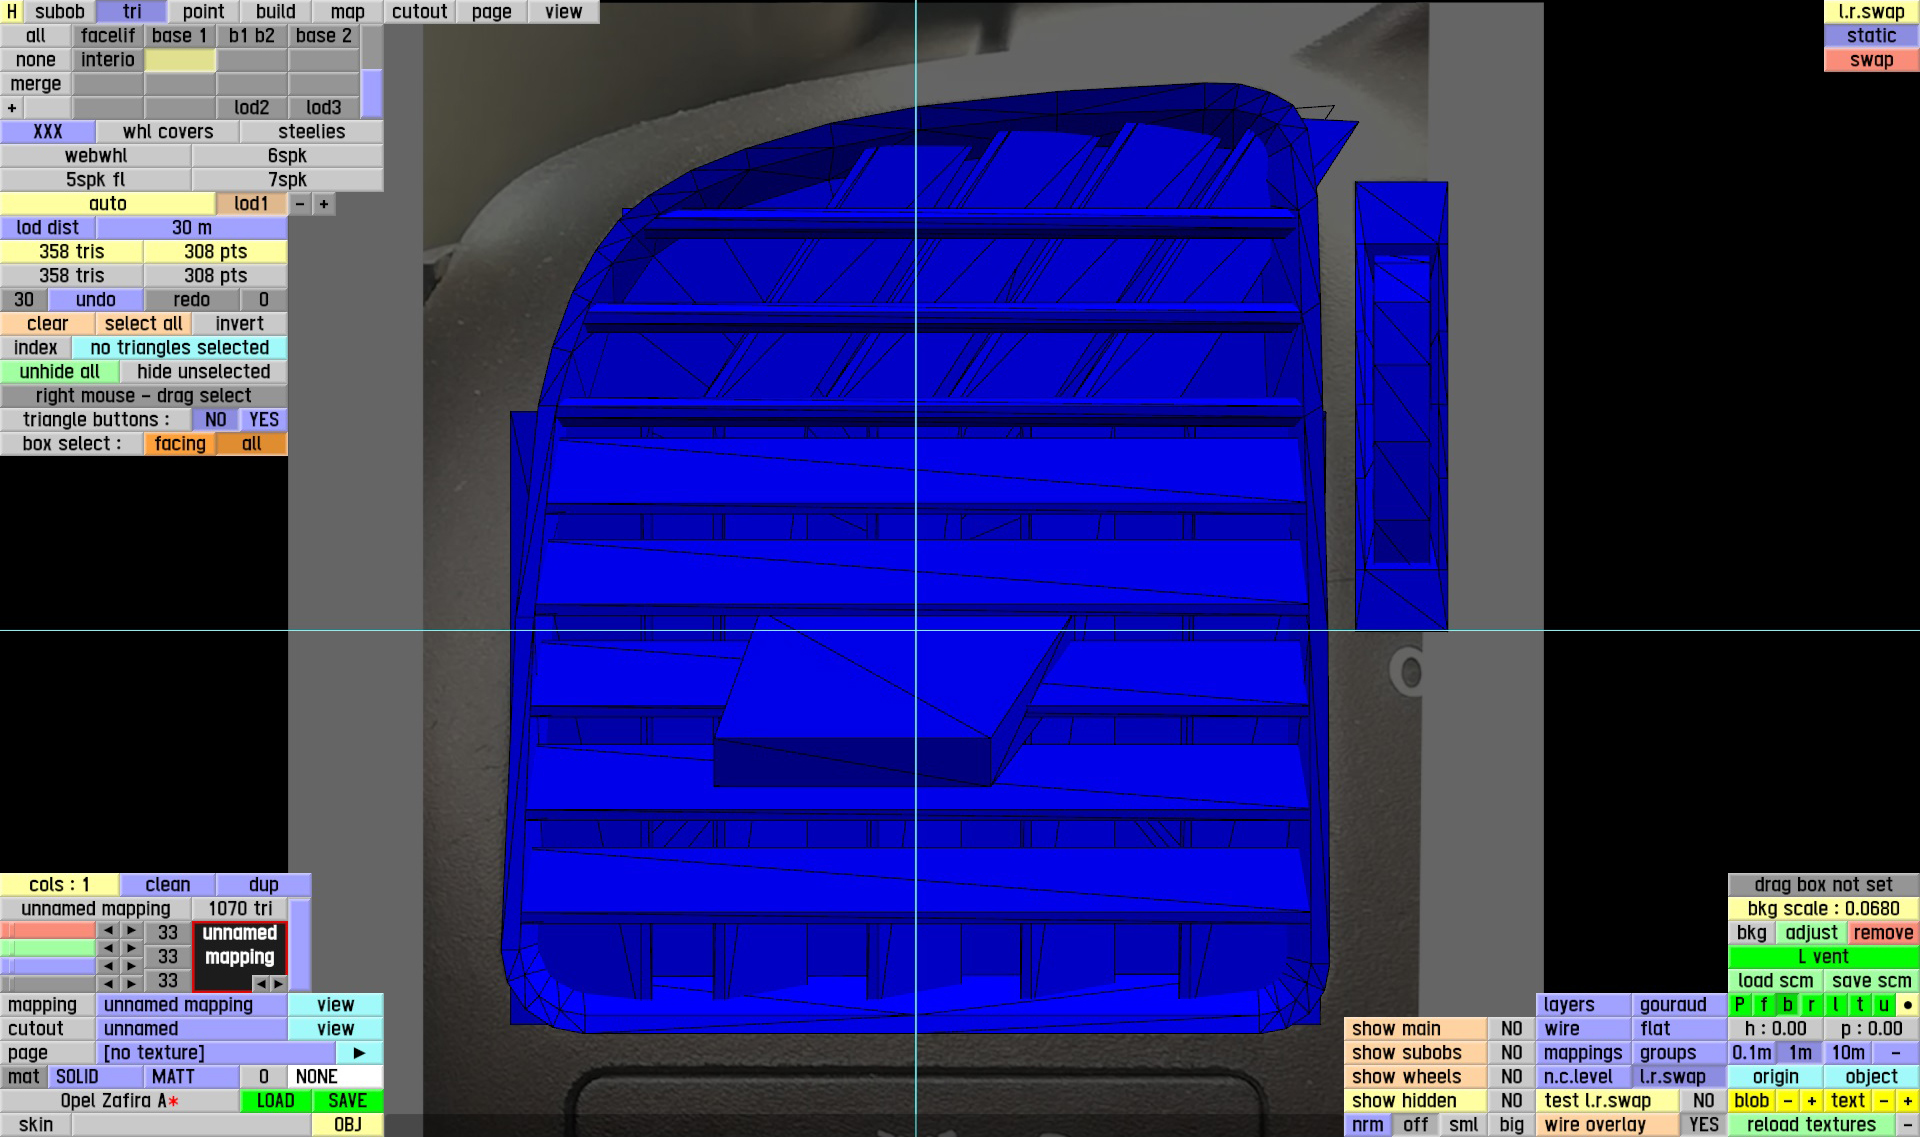Click the lod1 minus button
Image resolution: width=1920 pixels, height=1137 pixels.
pos(300,204)
